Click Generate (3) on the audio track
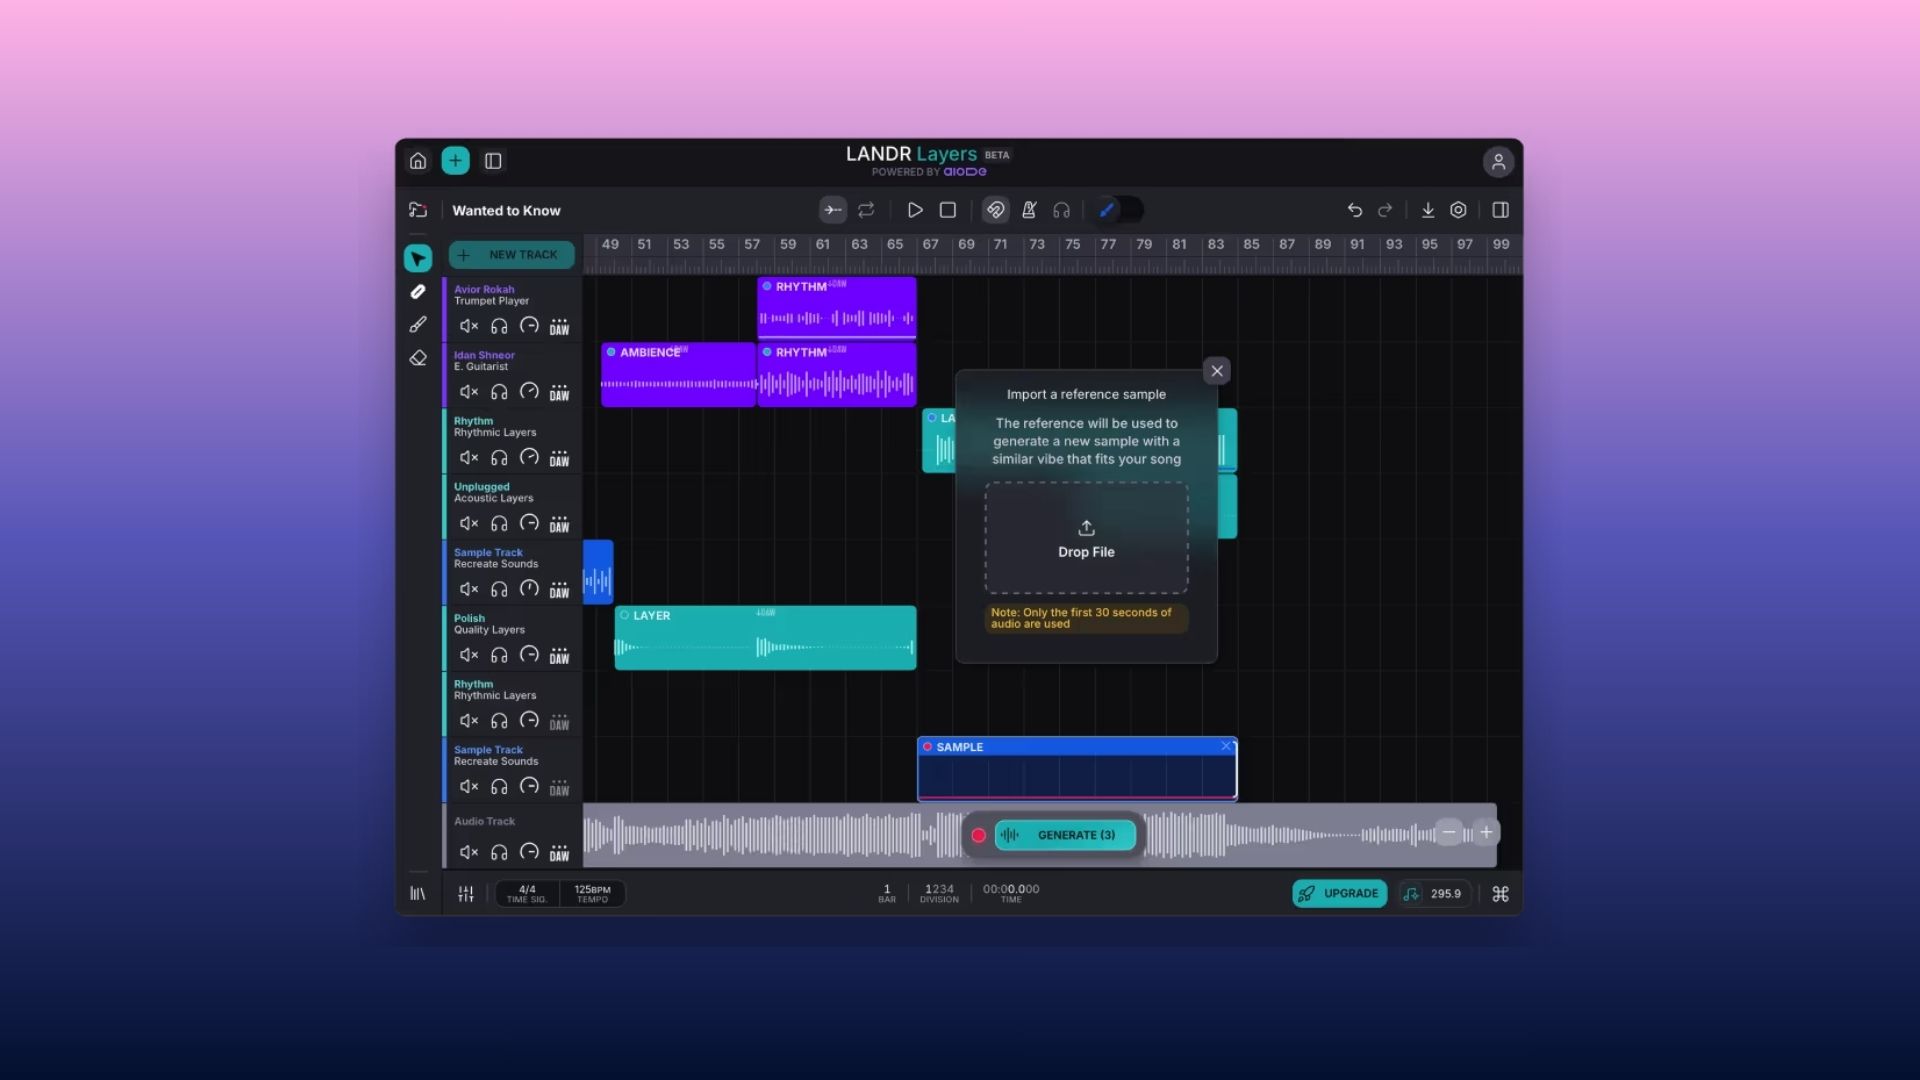This screenshot has height=1080, width=1920. [x=1065, y=835]
